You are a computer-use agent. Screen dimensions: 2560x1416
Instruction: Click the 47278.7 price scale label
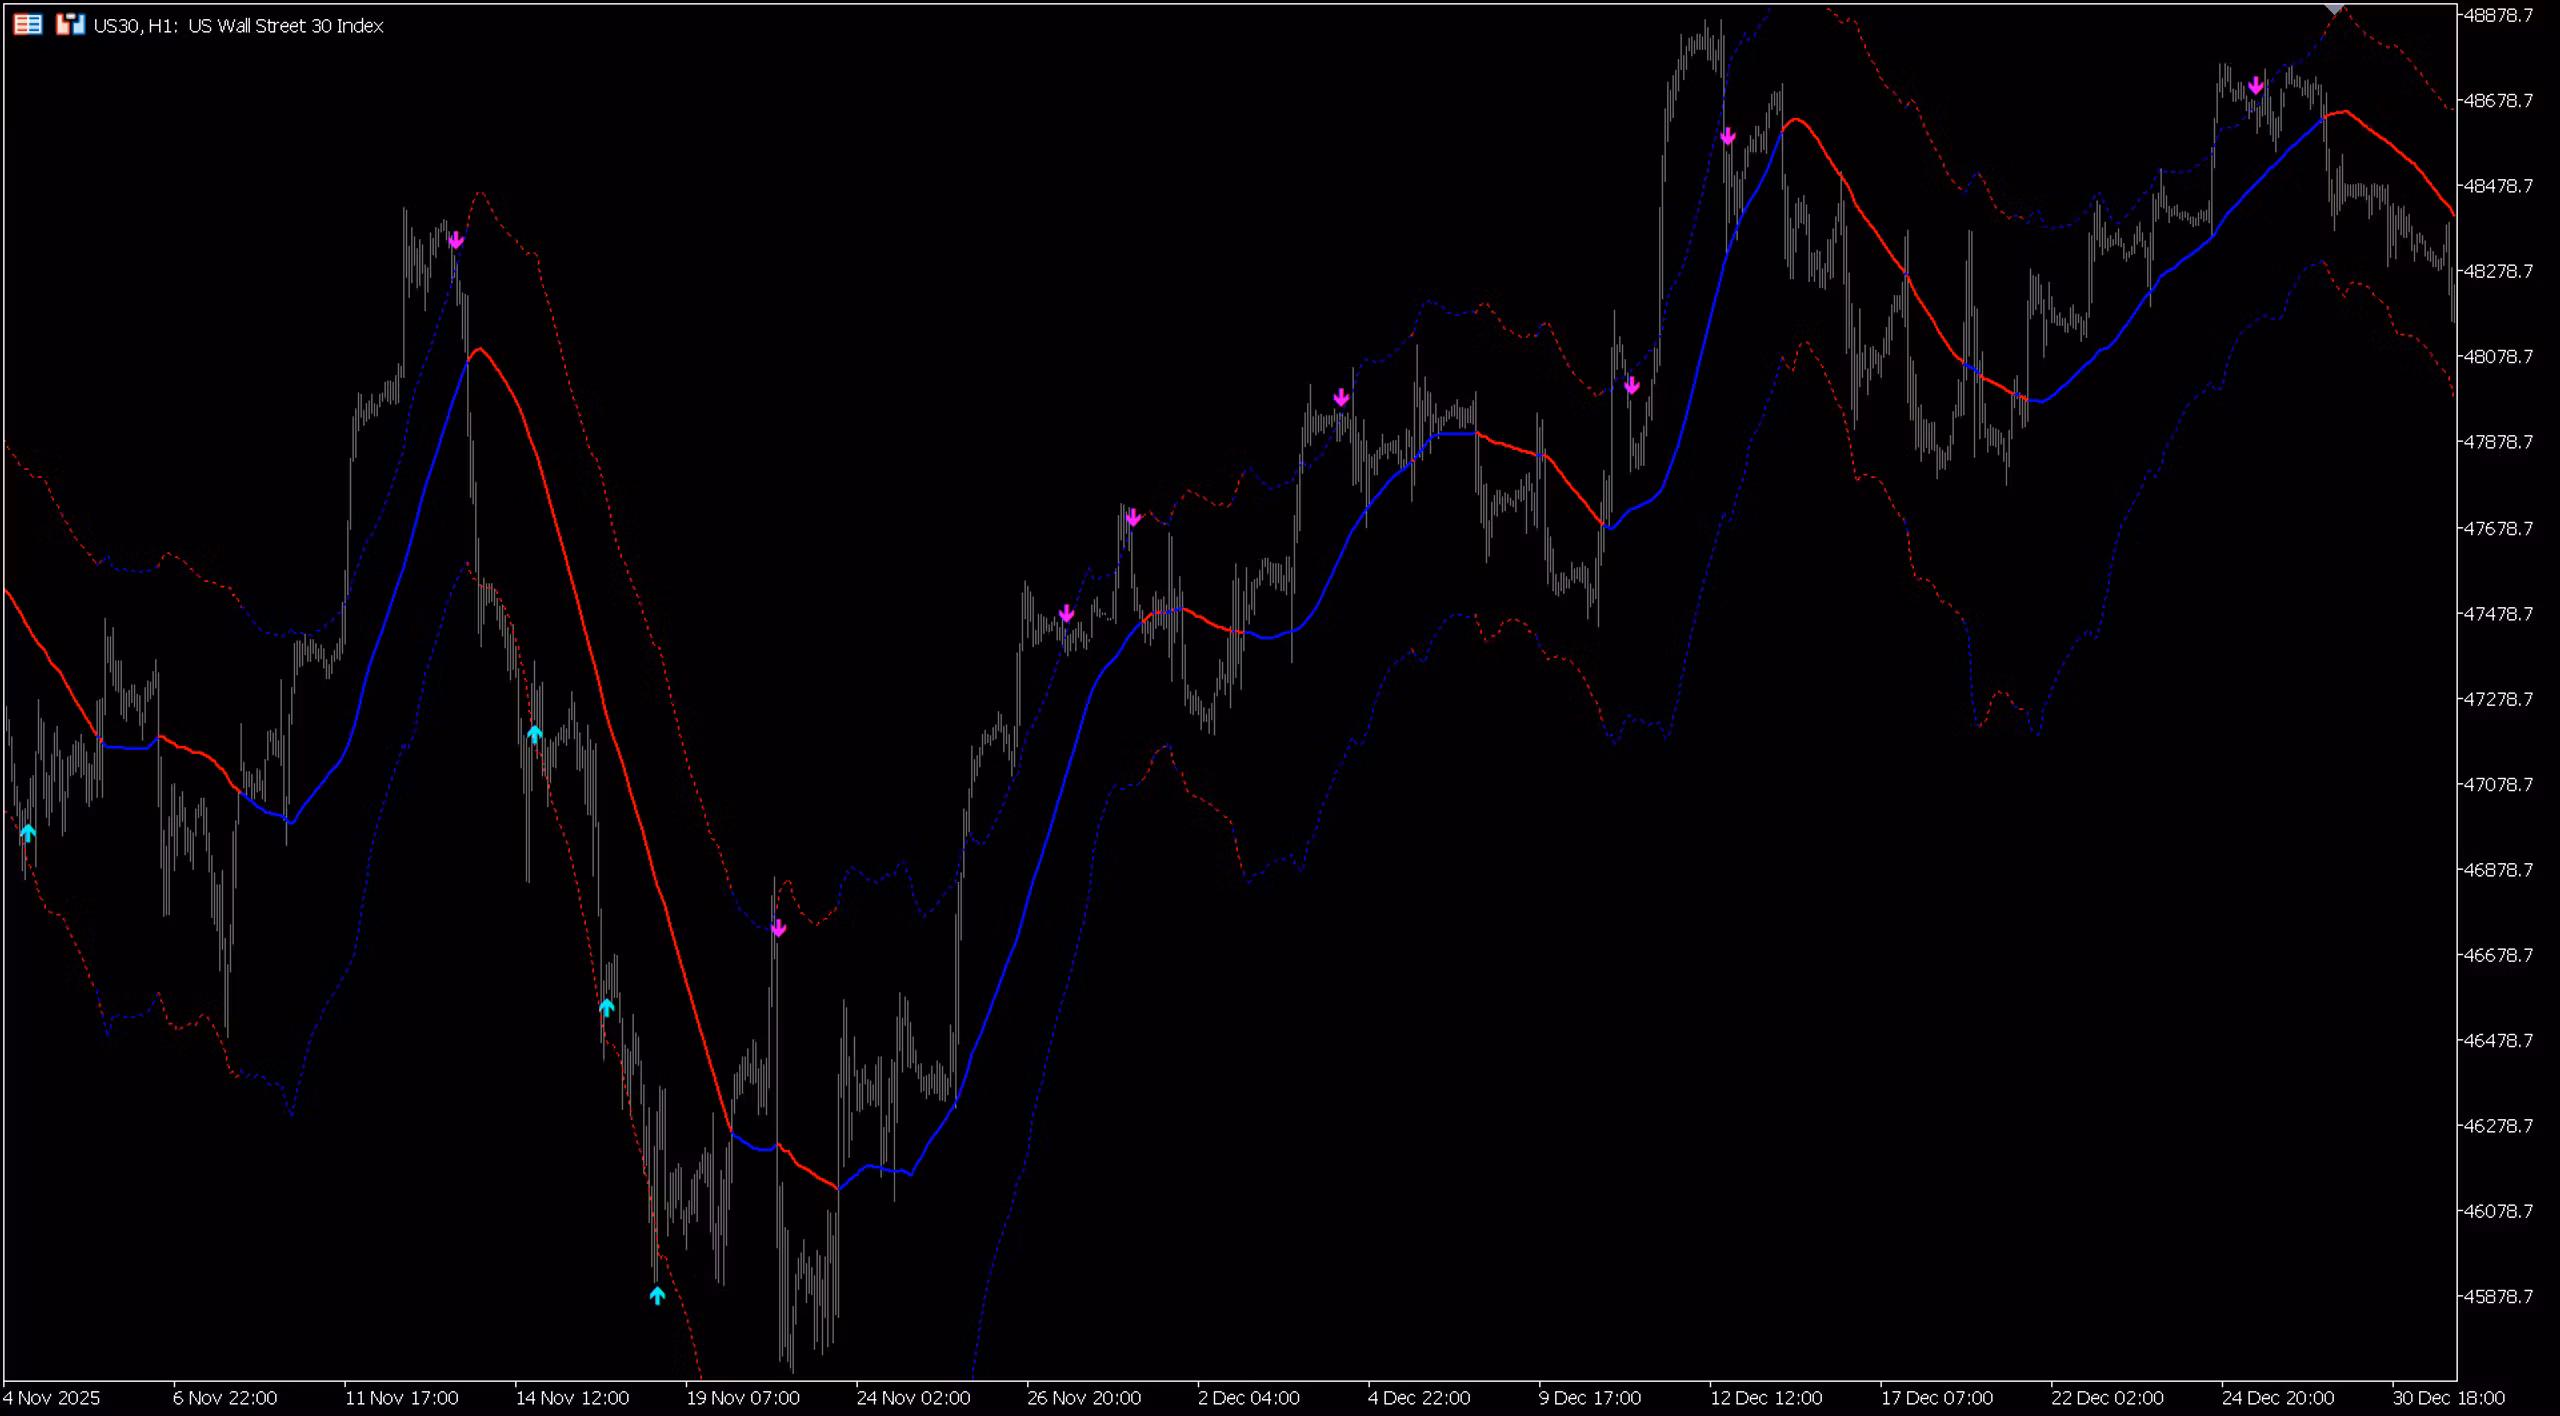point(2497,698)
